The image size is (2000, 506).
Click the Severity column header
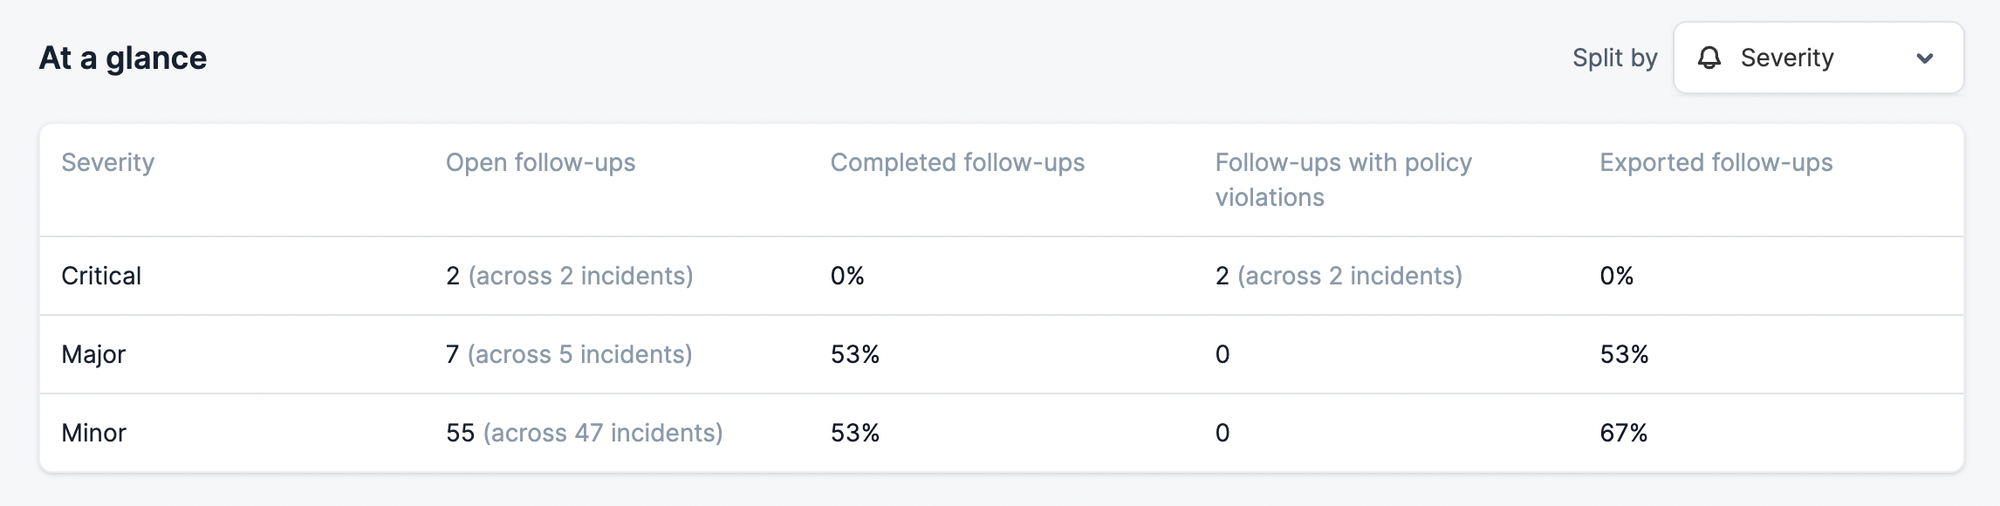pyautogui.click(x=108, y=163)
